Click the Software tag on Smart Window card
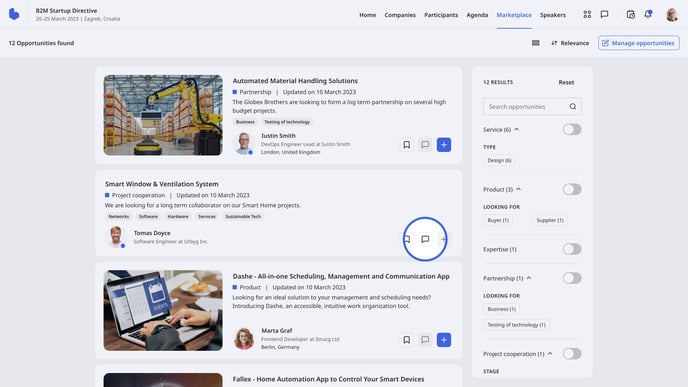The image size is (688, 387). [148, 217]
